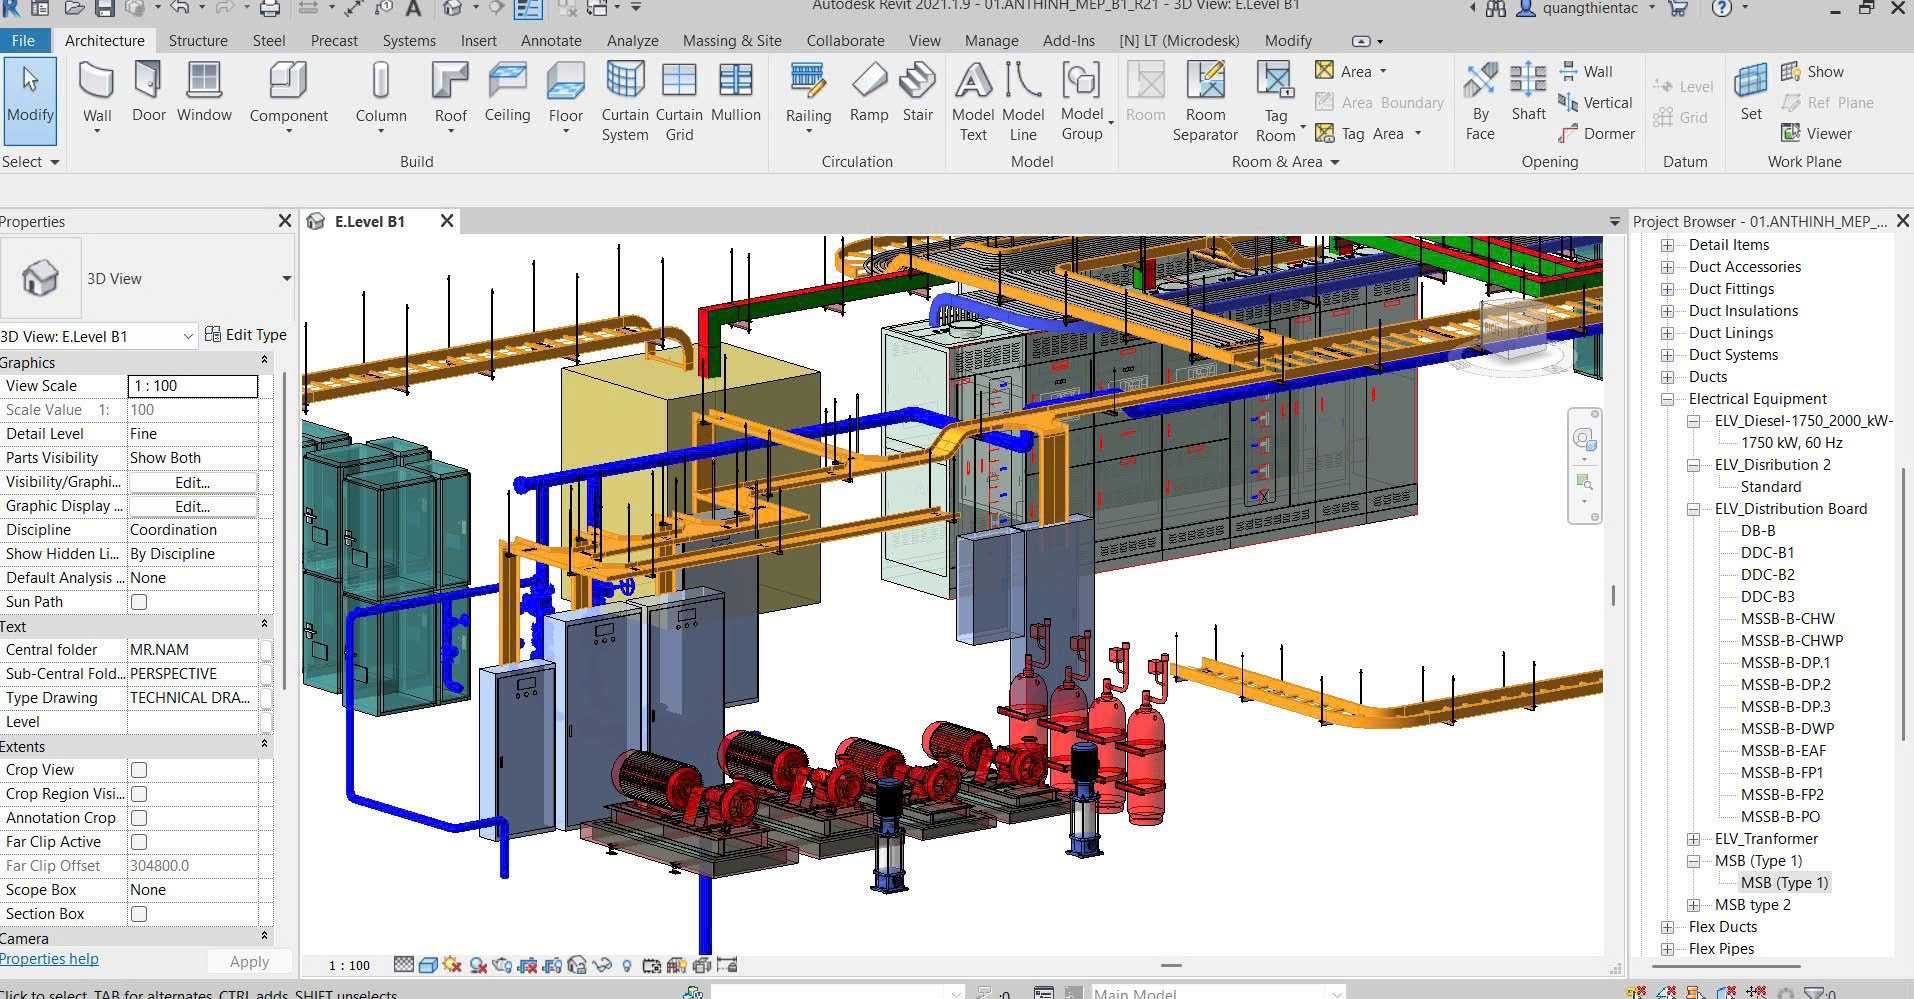Image resolution: width=1914 pixels, height=999 pixels.
Task: Toggle the Annotation Crop checkbox
Action: click(139, 818)
